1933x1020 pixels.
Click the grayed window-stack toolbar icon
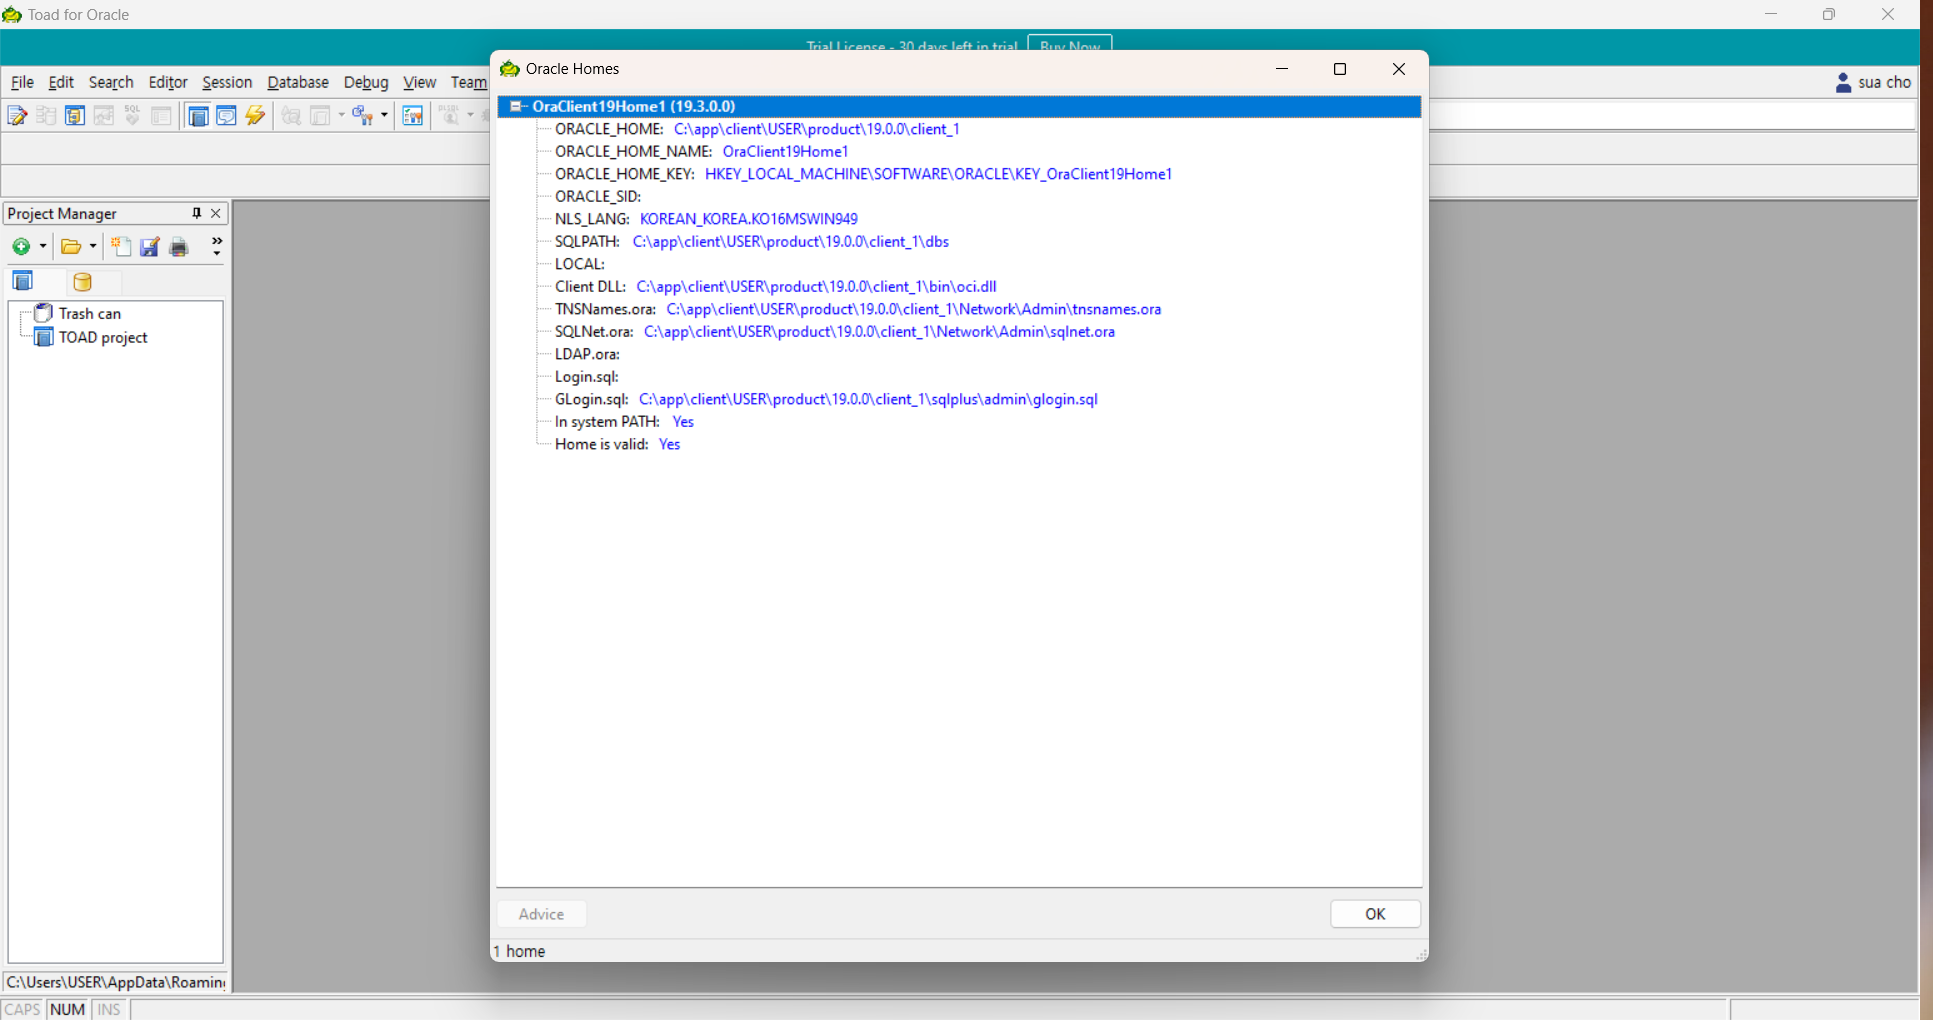320,116
